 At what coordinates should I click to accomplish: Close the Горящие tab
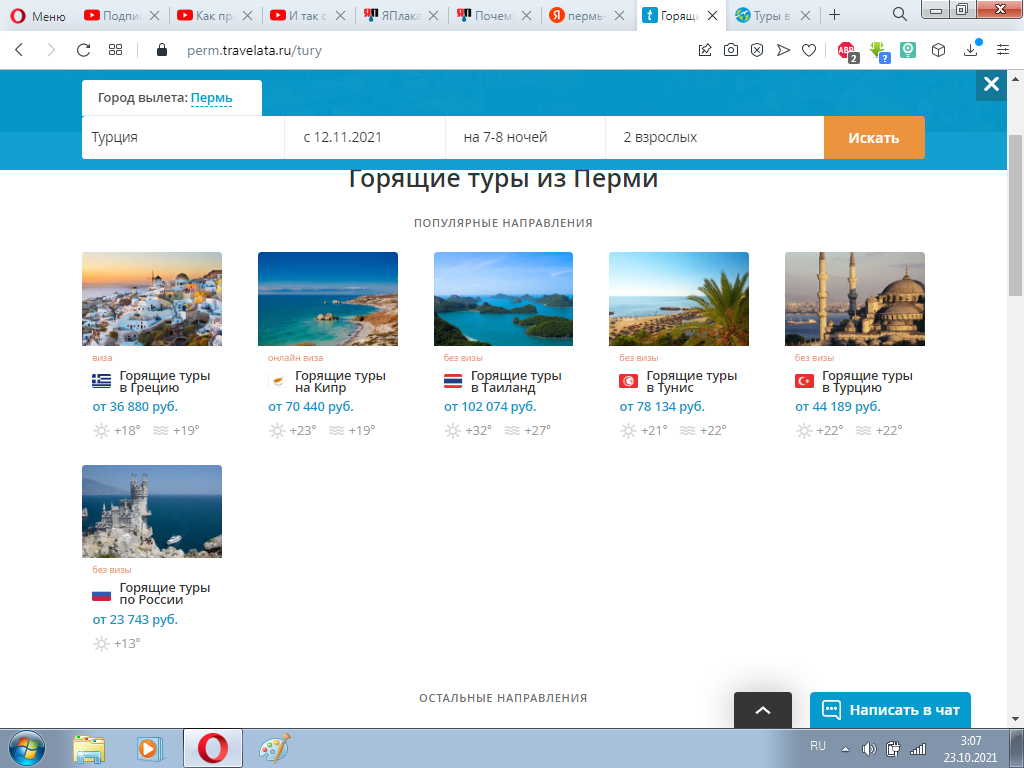(712, 16)
